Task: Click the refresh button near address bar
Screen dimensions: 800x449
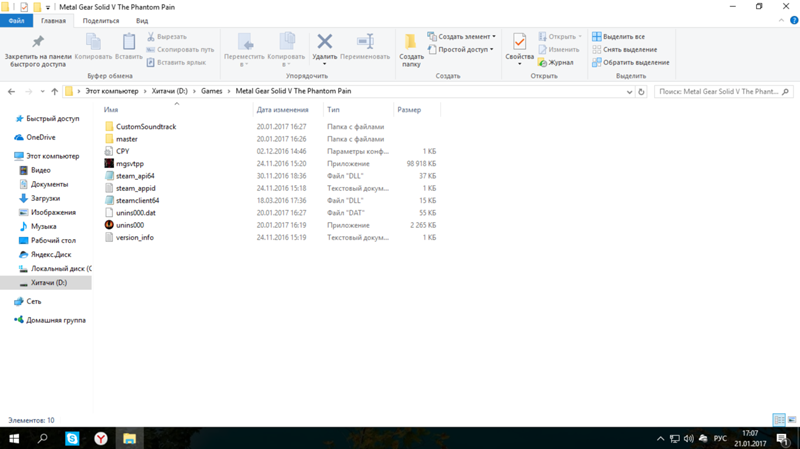Action: (641, 92)
